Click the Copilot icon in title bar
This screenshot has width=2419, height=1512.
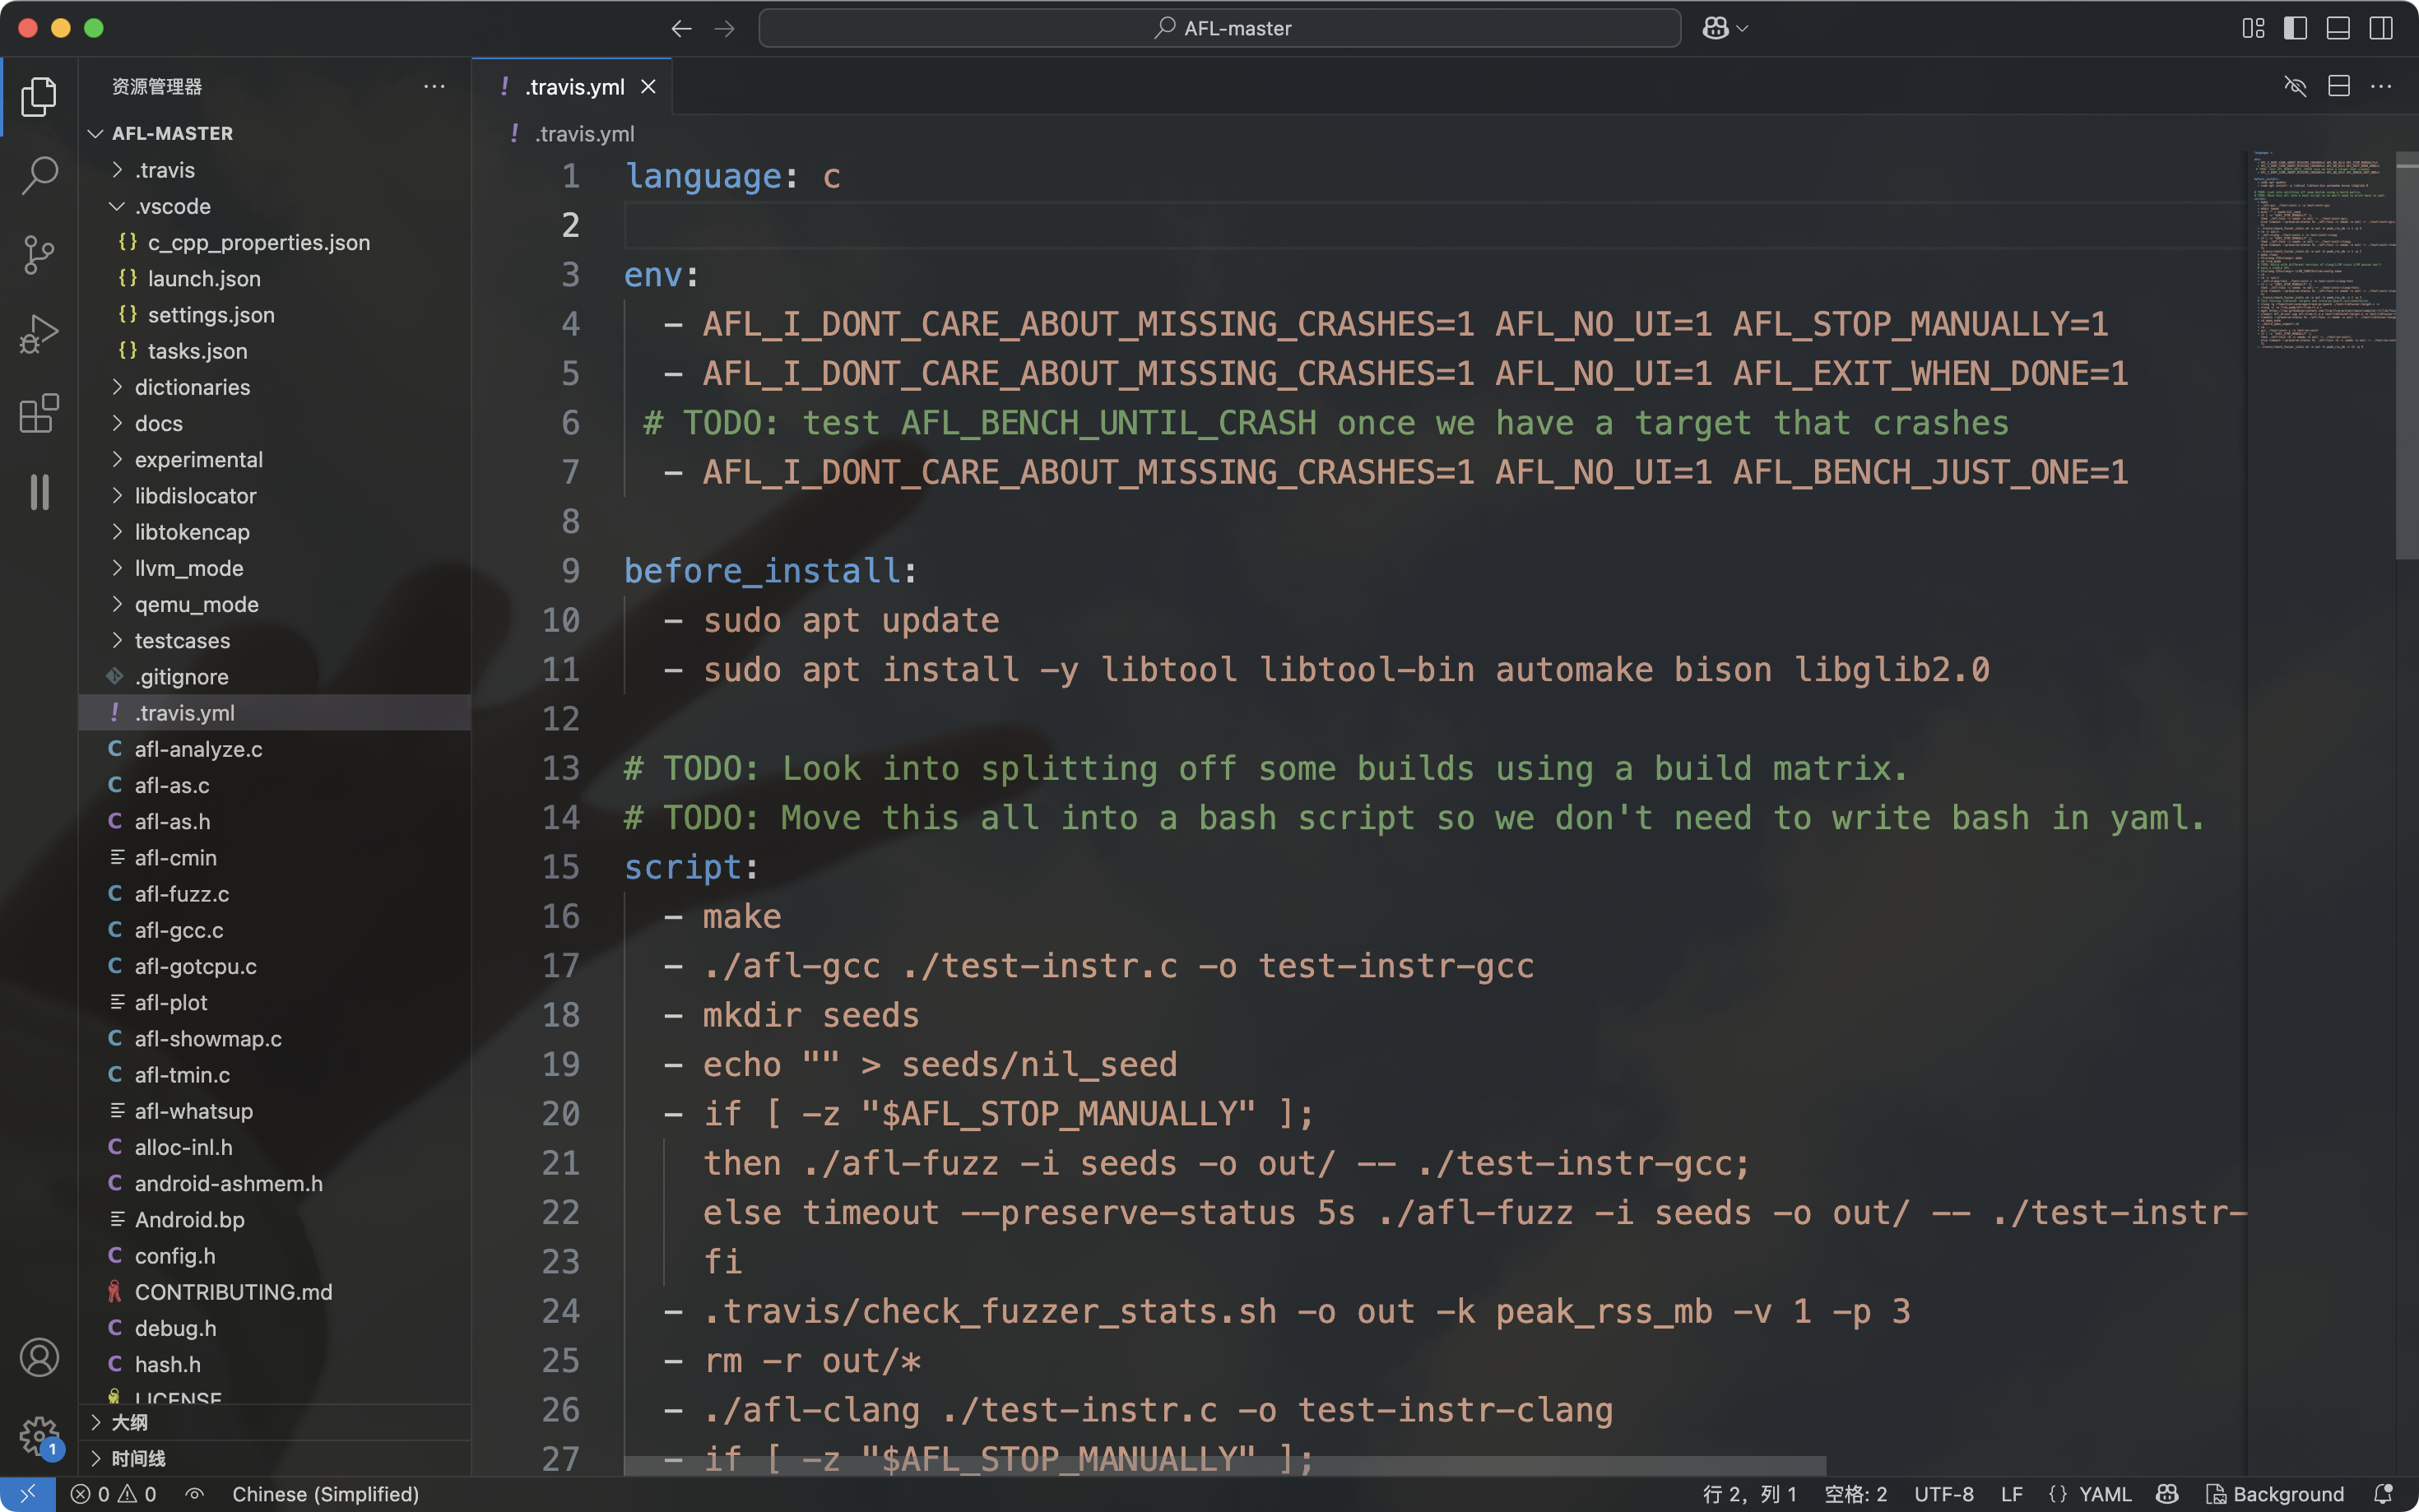click(x=1716, y=28)
